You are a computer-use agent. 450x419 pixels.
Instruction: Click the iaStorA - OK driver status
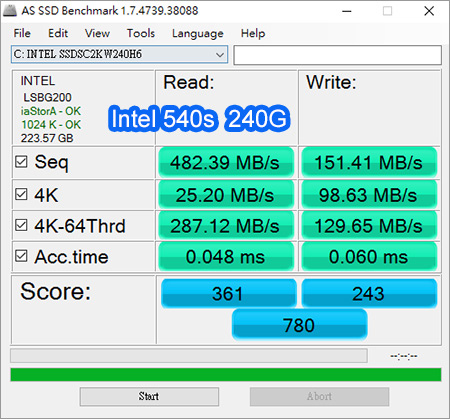pos(51,111)
